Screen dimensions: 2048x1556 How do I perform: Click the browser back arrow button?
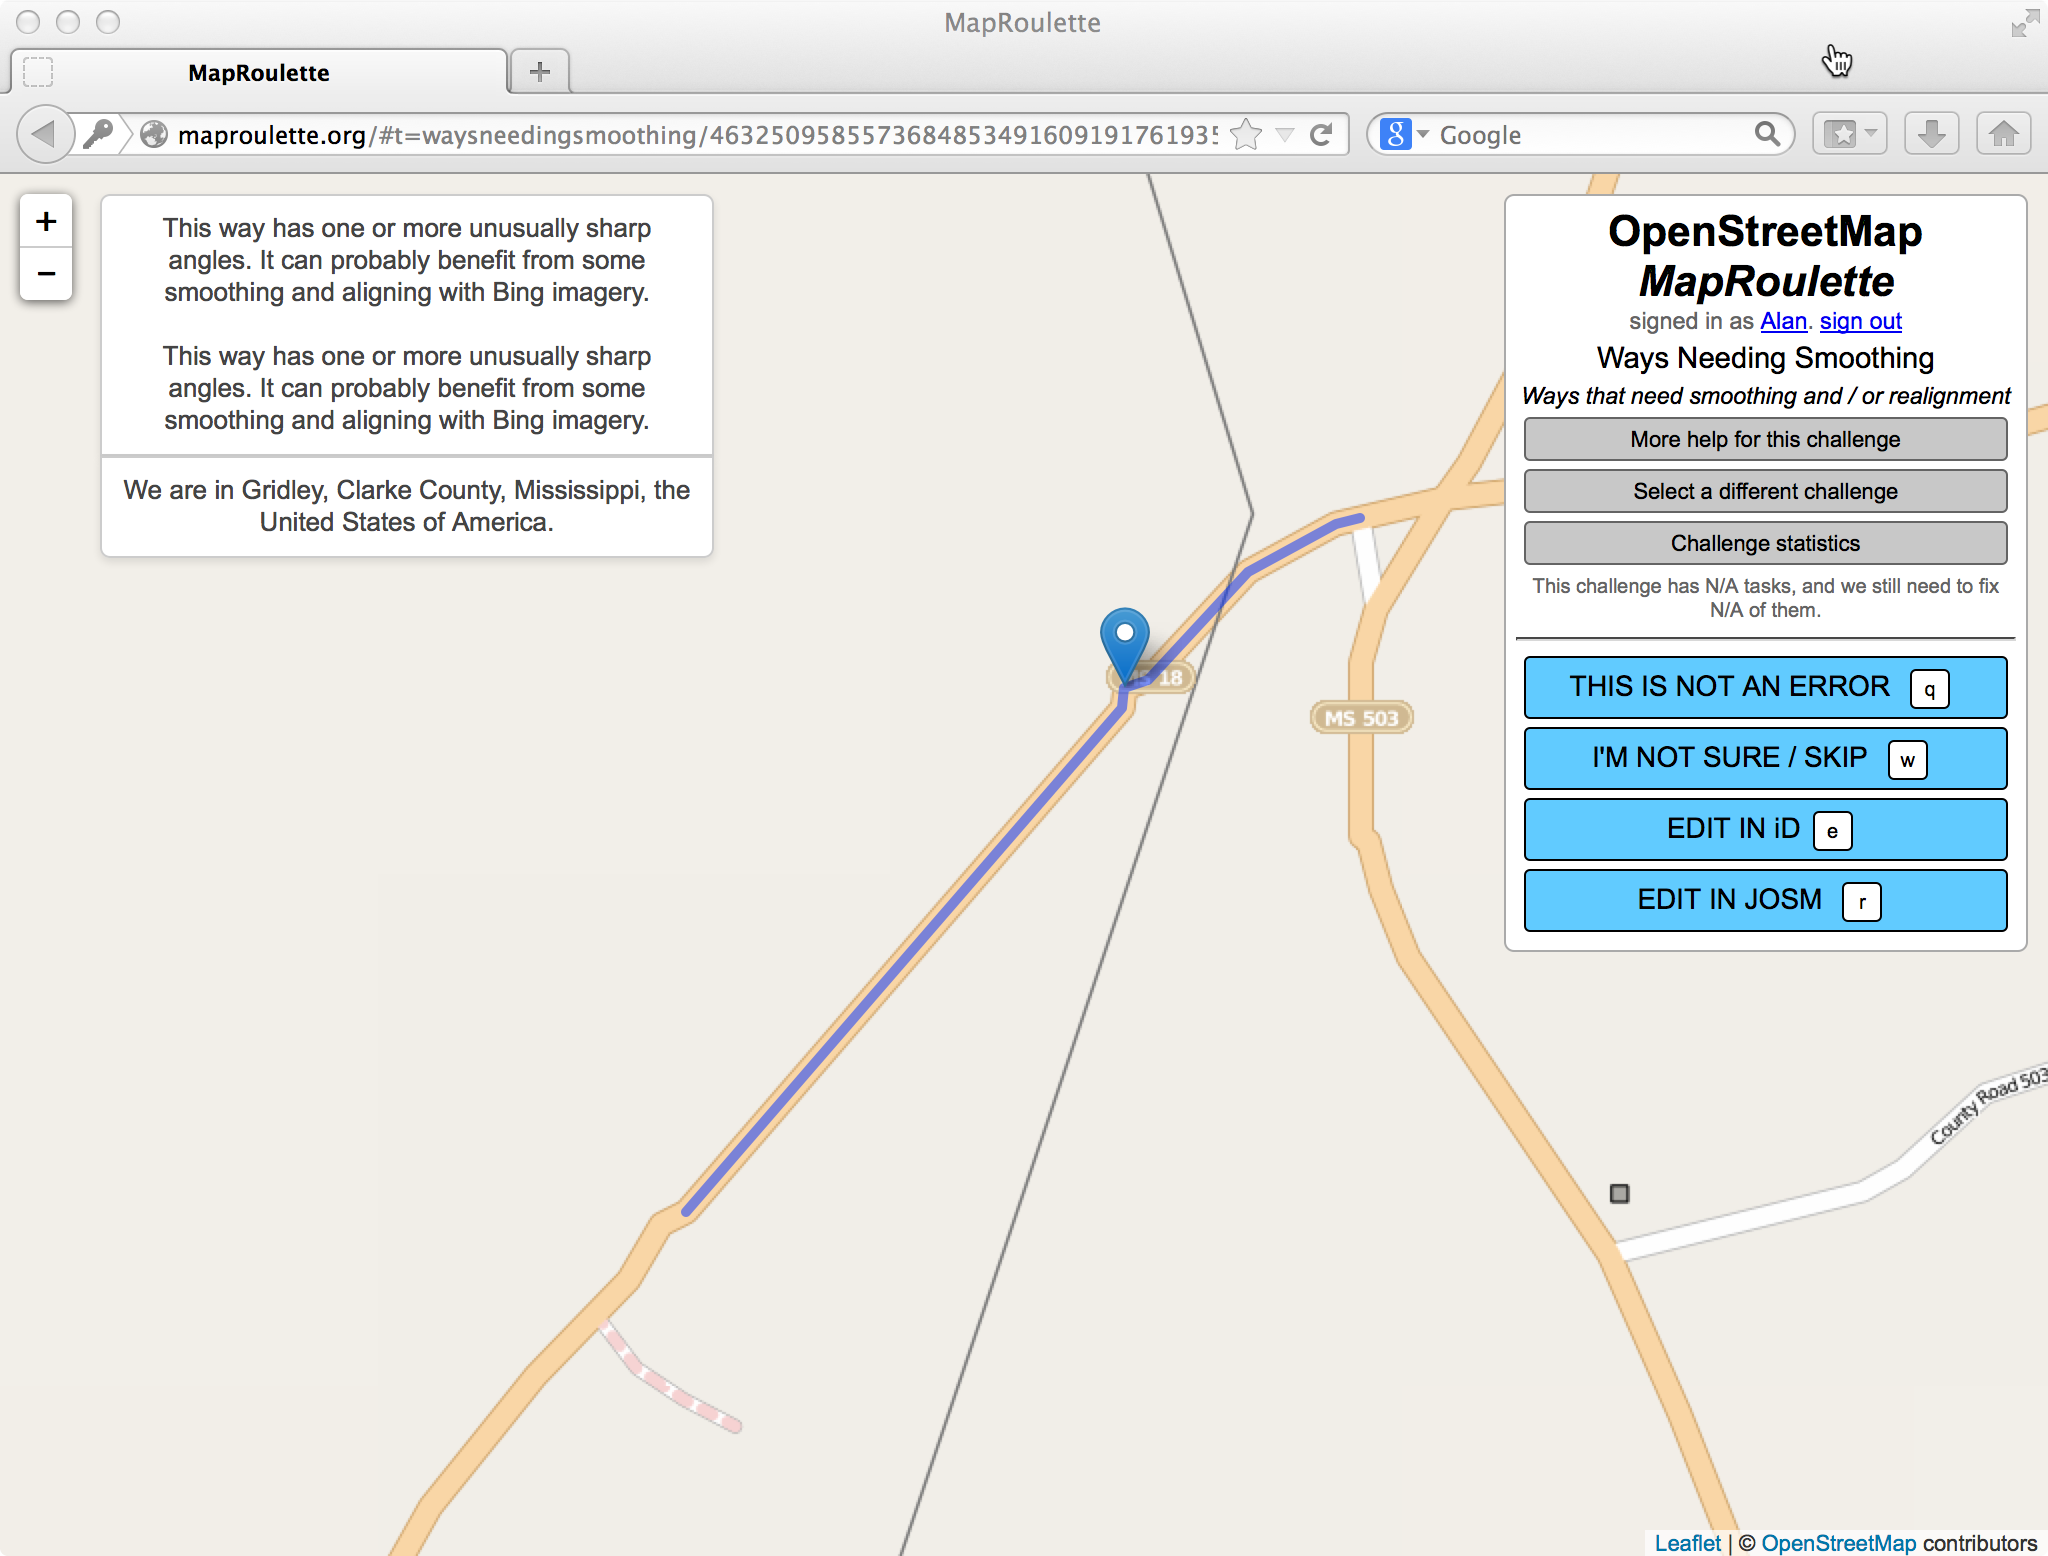click(44, 134)
